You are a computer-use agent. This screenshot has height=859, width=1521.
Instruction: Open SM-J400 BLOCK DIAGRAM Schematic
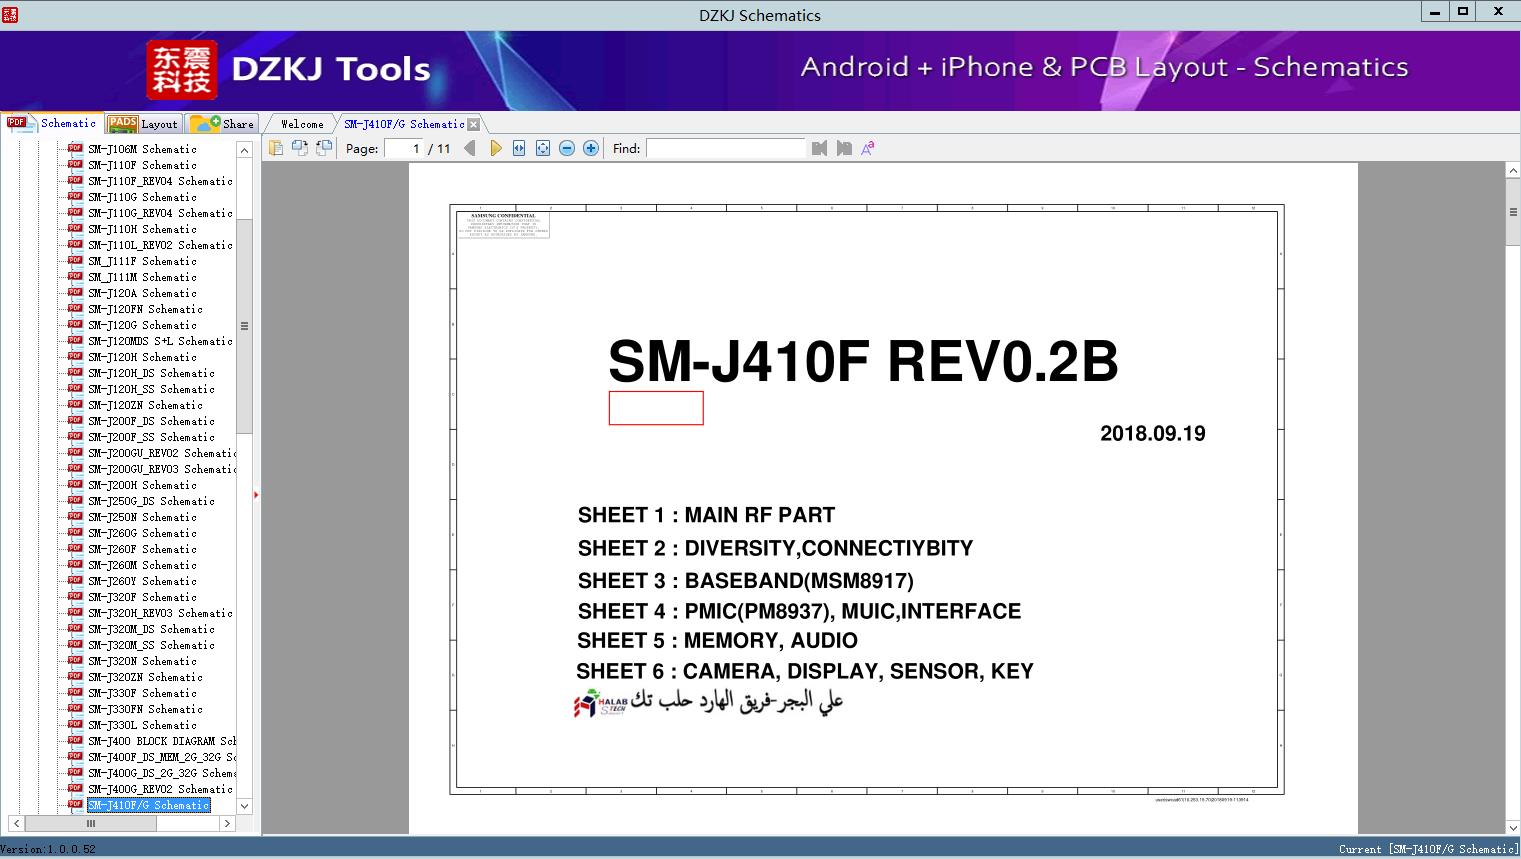click(162, 741)
